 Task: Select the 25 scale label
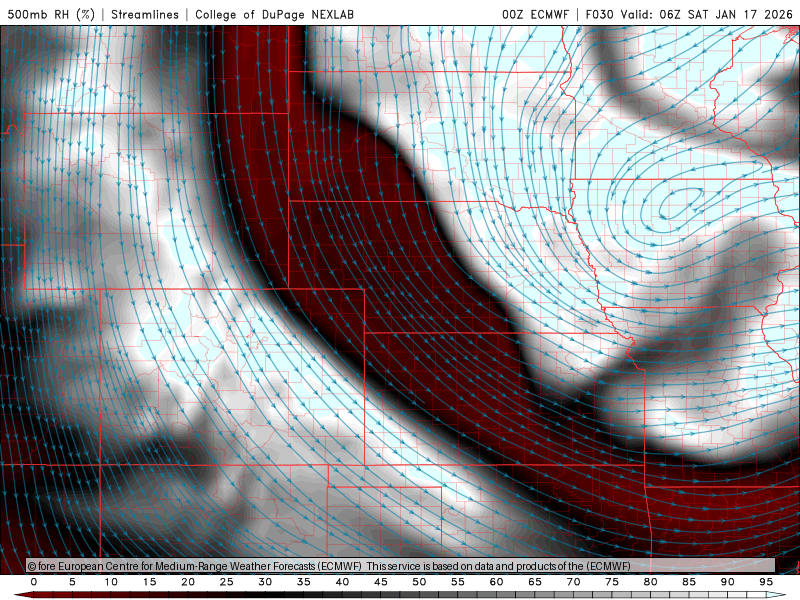[x=227, y=582]
